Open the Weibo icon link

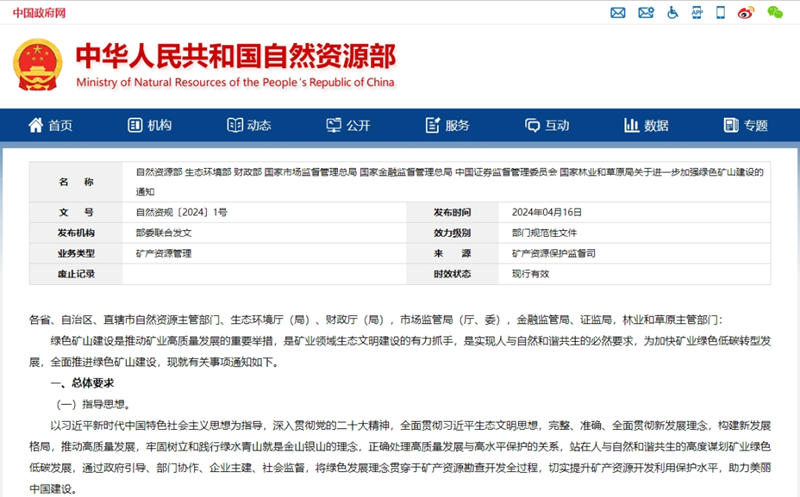pos(745,13)
